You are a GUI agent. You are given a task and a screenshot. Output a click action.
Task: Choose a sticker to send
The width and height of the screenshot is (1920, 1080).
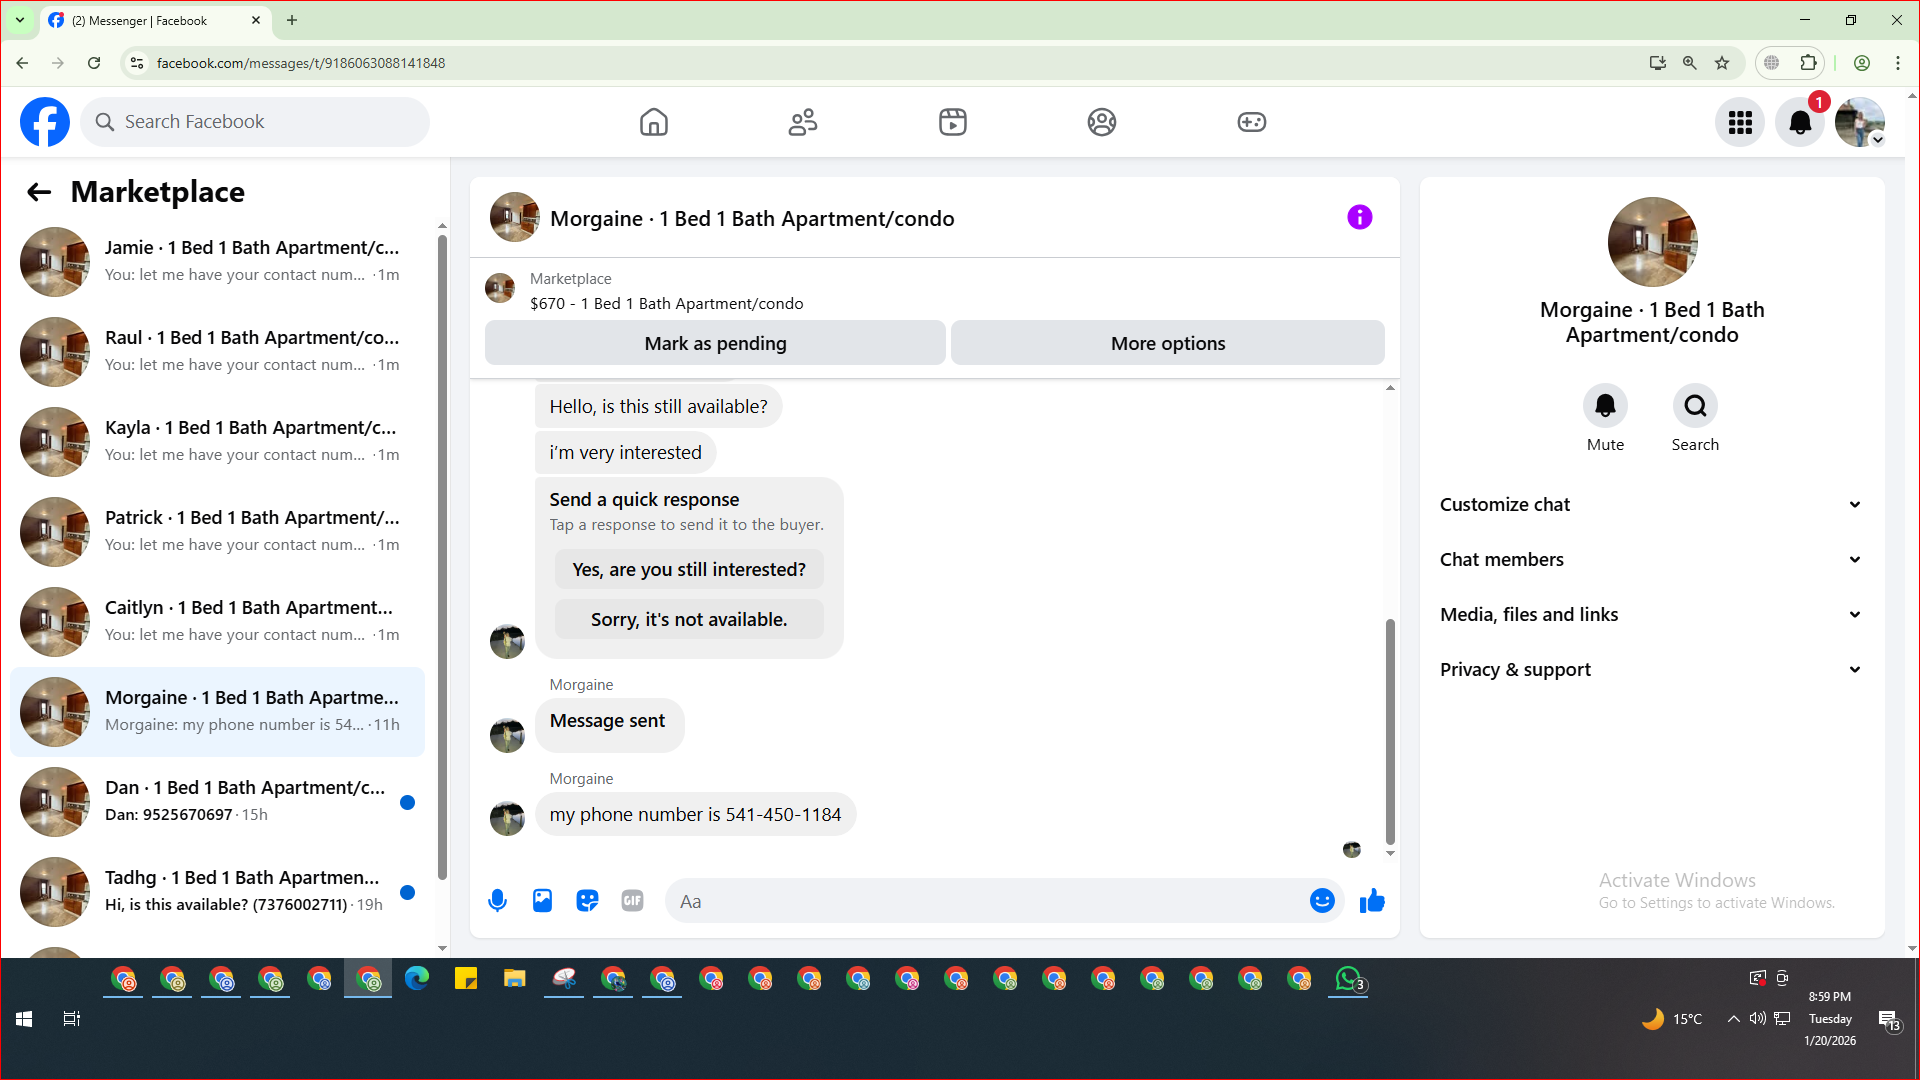click(x=587, y=901)
